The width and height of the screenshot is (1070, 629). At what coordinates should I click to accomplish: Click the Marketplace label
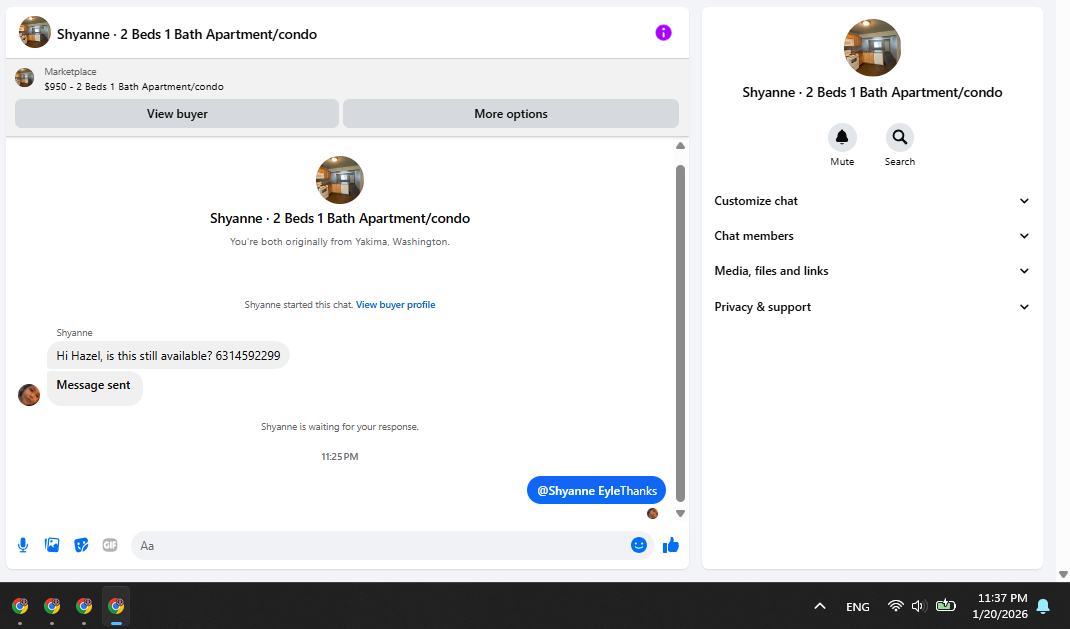point(70,72)
